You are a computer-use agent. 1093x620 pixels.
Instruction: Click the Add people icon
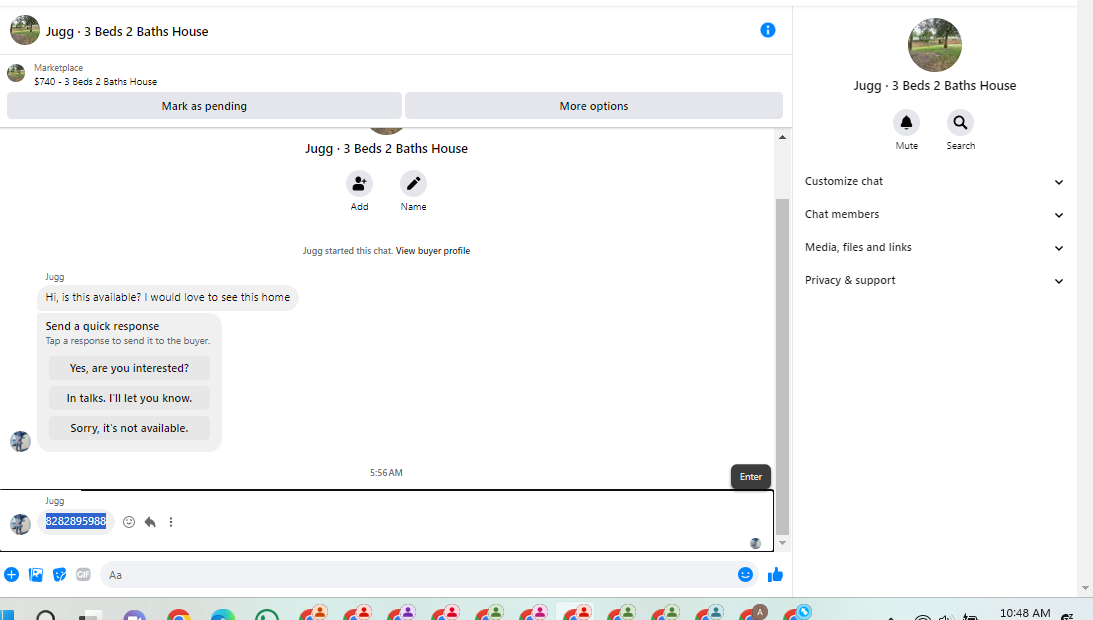click(359, 183)
